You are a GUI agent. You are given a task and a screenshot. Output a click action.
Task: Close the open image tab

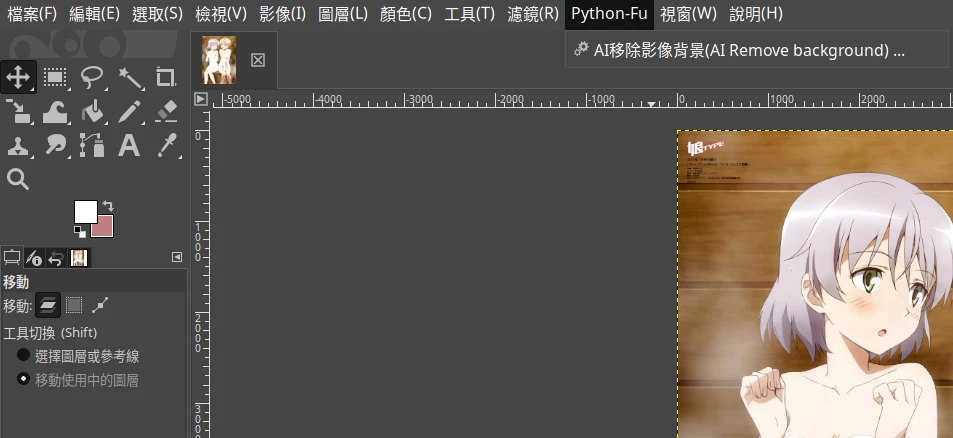point(258,60)
